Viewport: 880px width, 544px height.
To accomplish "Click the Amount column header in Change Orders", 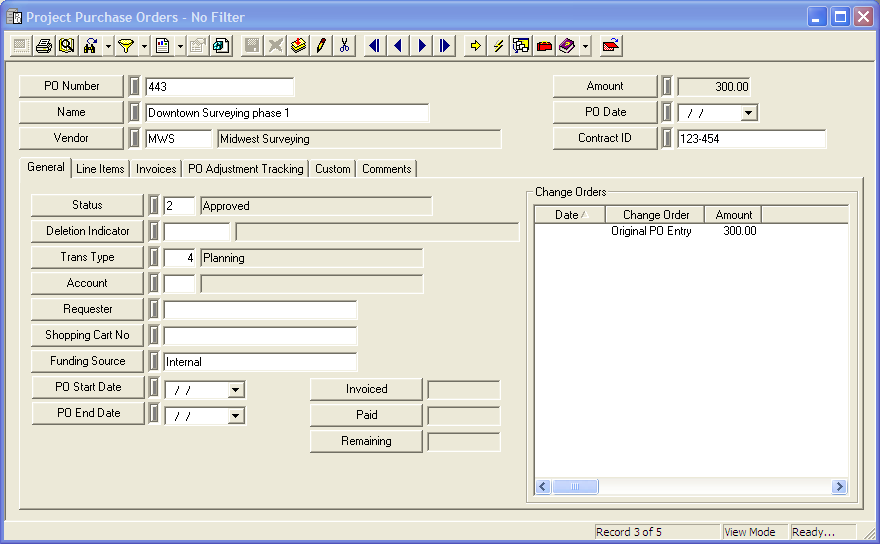I will point(733,215).
